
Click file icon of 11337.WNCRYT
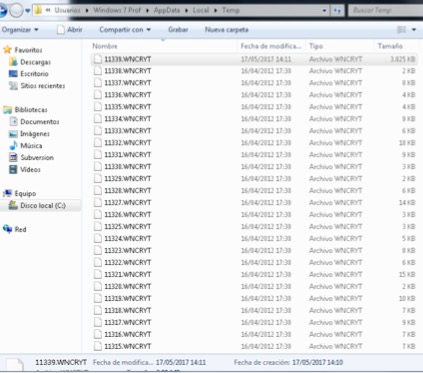point(98,83)
